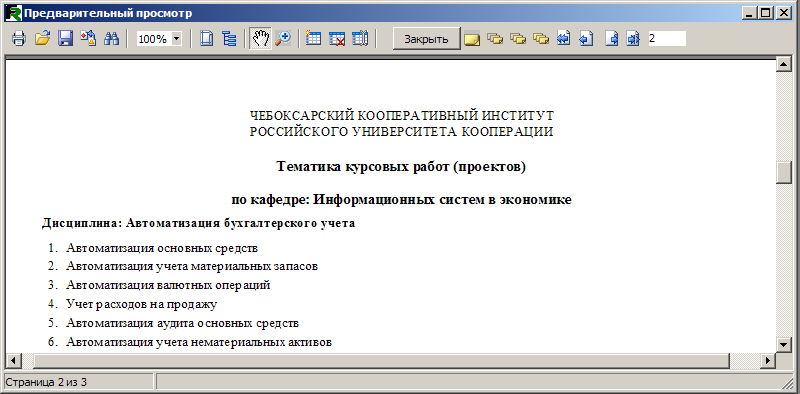The height and width of the screenshot is (394, 800).
Task: Click item 'Автоматизация основных средств'
Action: point(162,248)
